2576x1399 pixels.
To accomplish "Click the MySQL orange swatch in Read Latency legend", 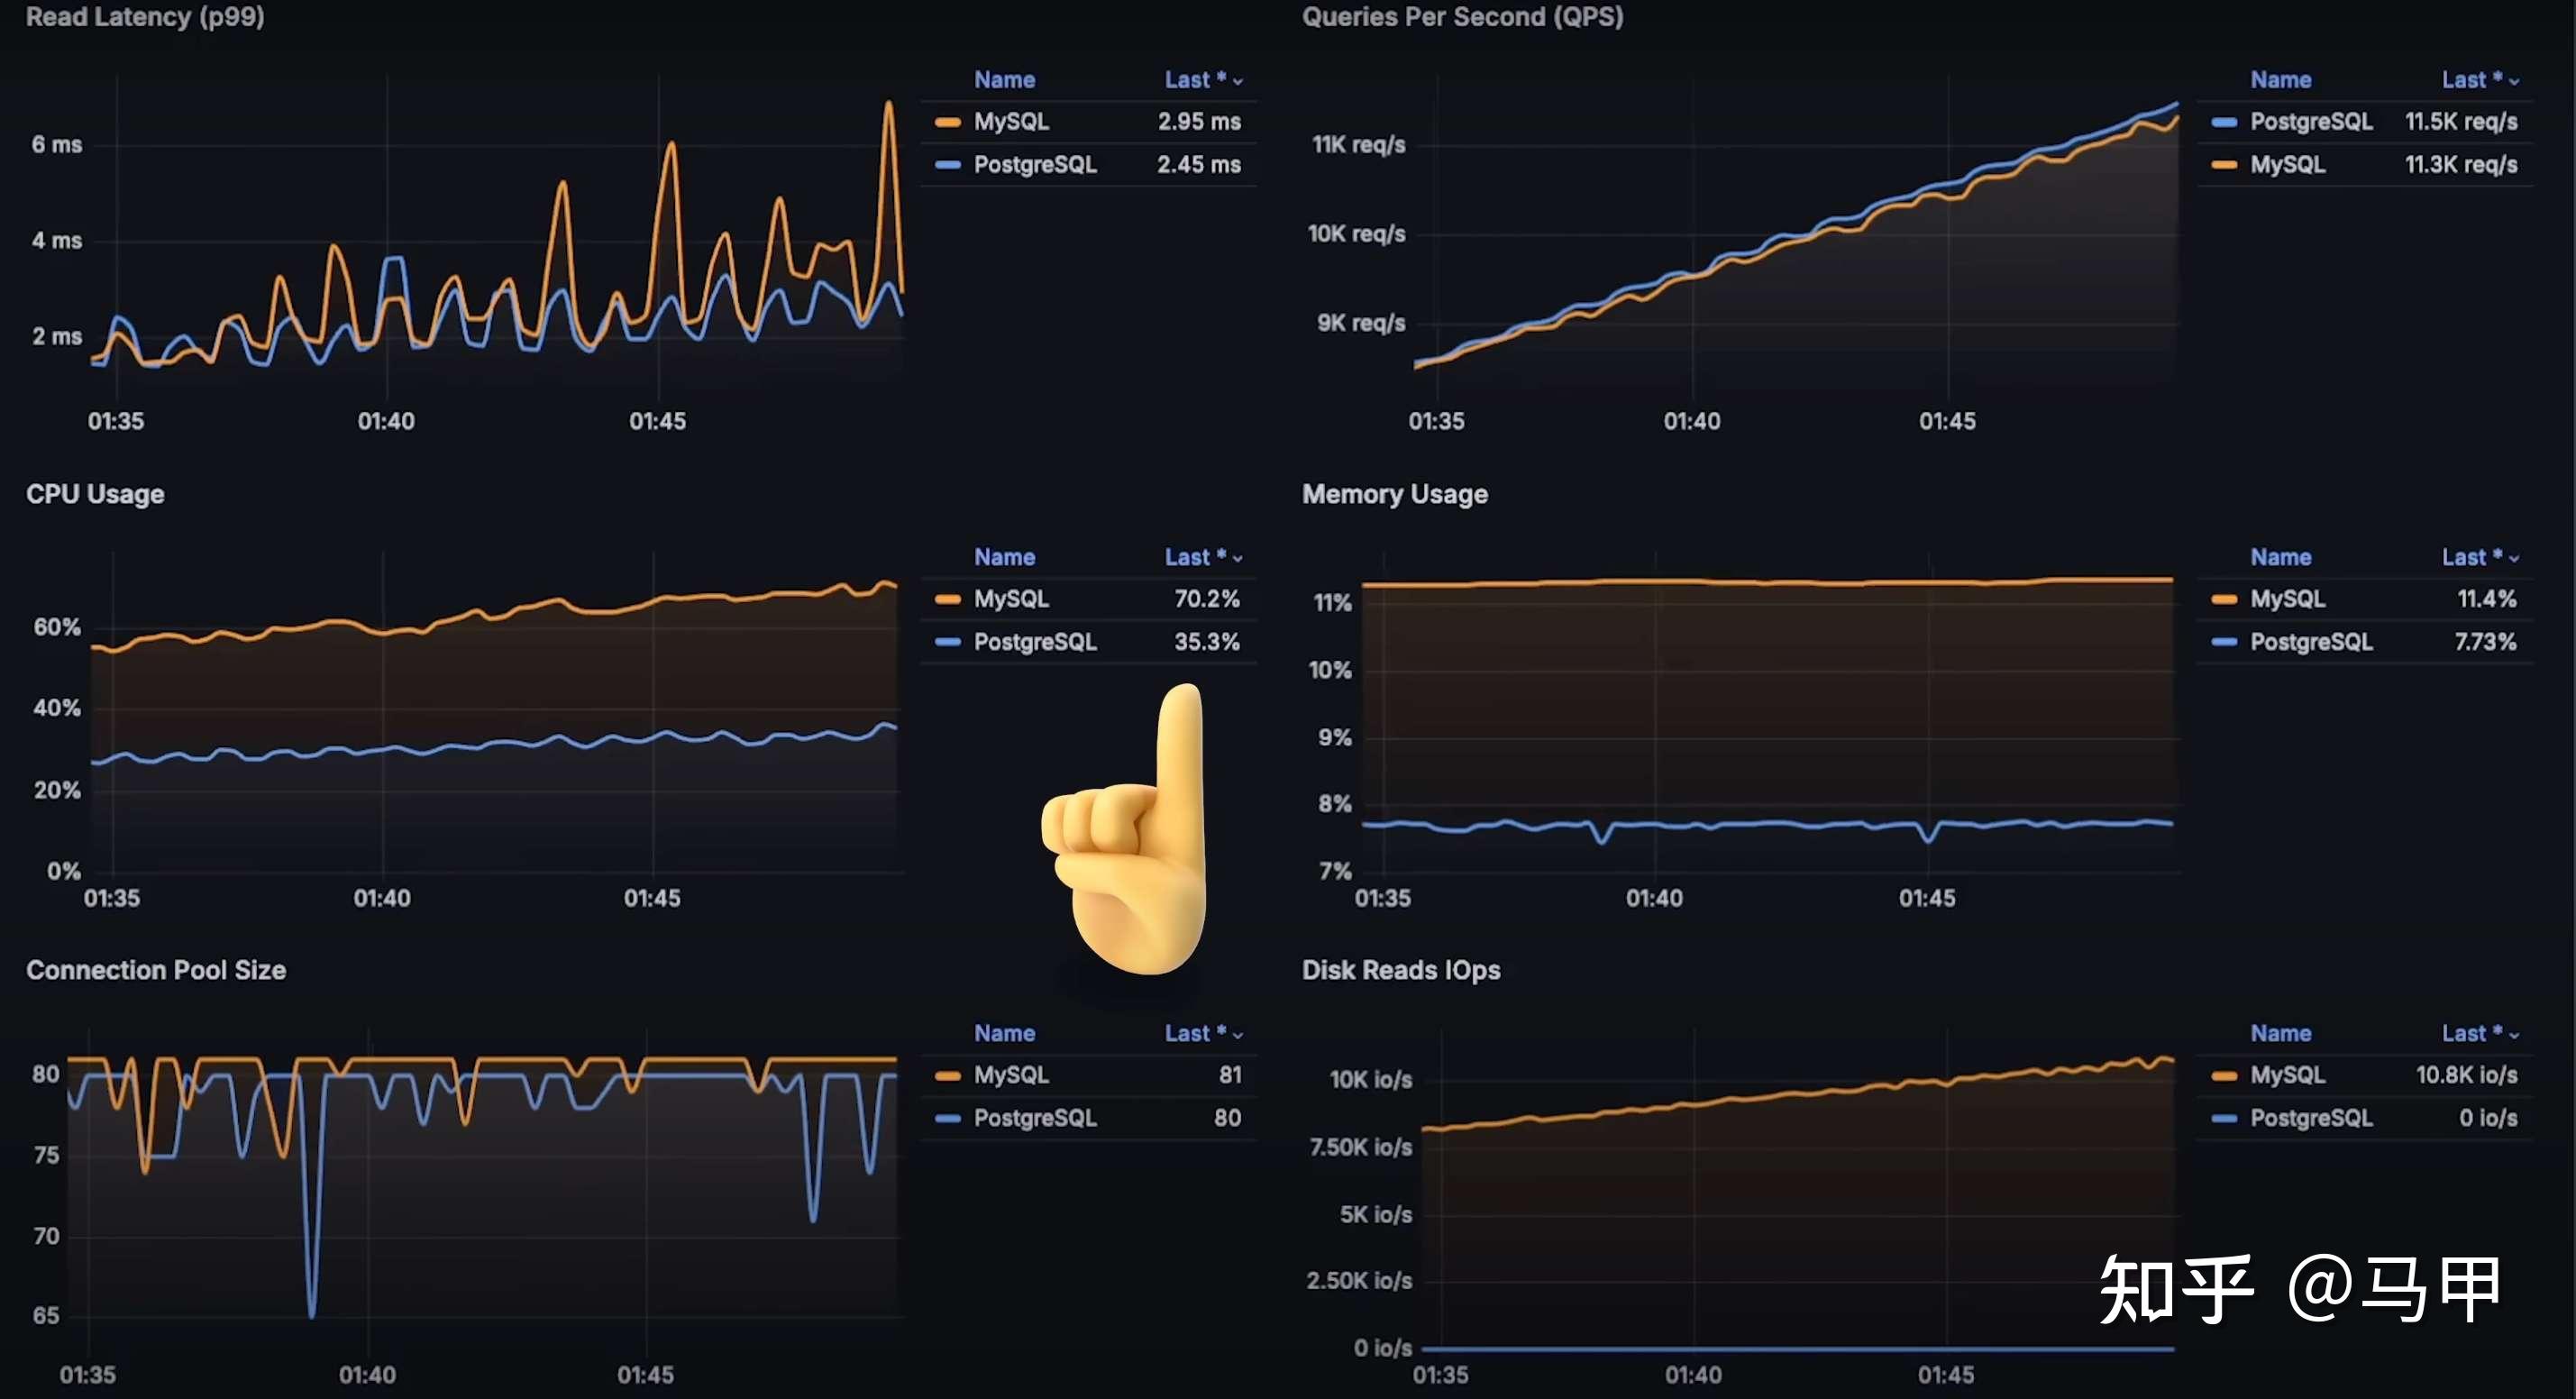I will click(x=947, y=122).
